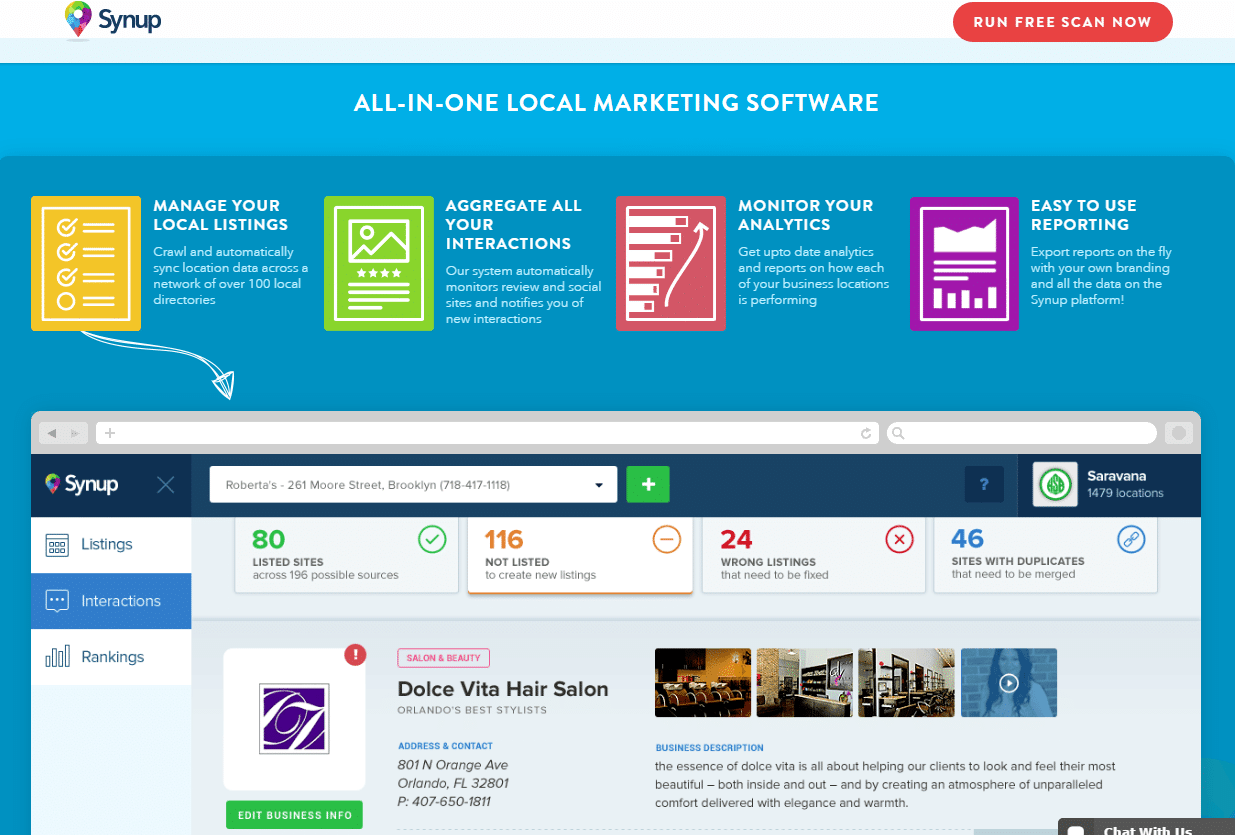
Task: Click the Salon & Beauty category tag
Action: [443, 658]
